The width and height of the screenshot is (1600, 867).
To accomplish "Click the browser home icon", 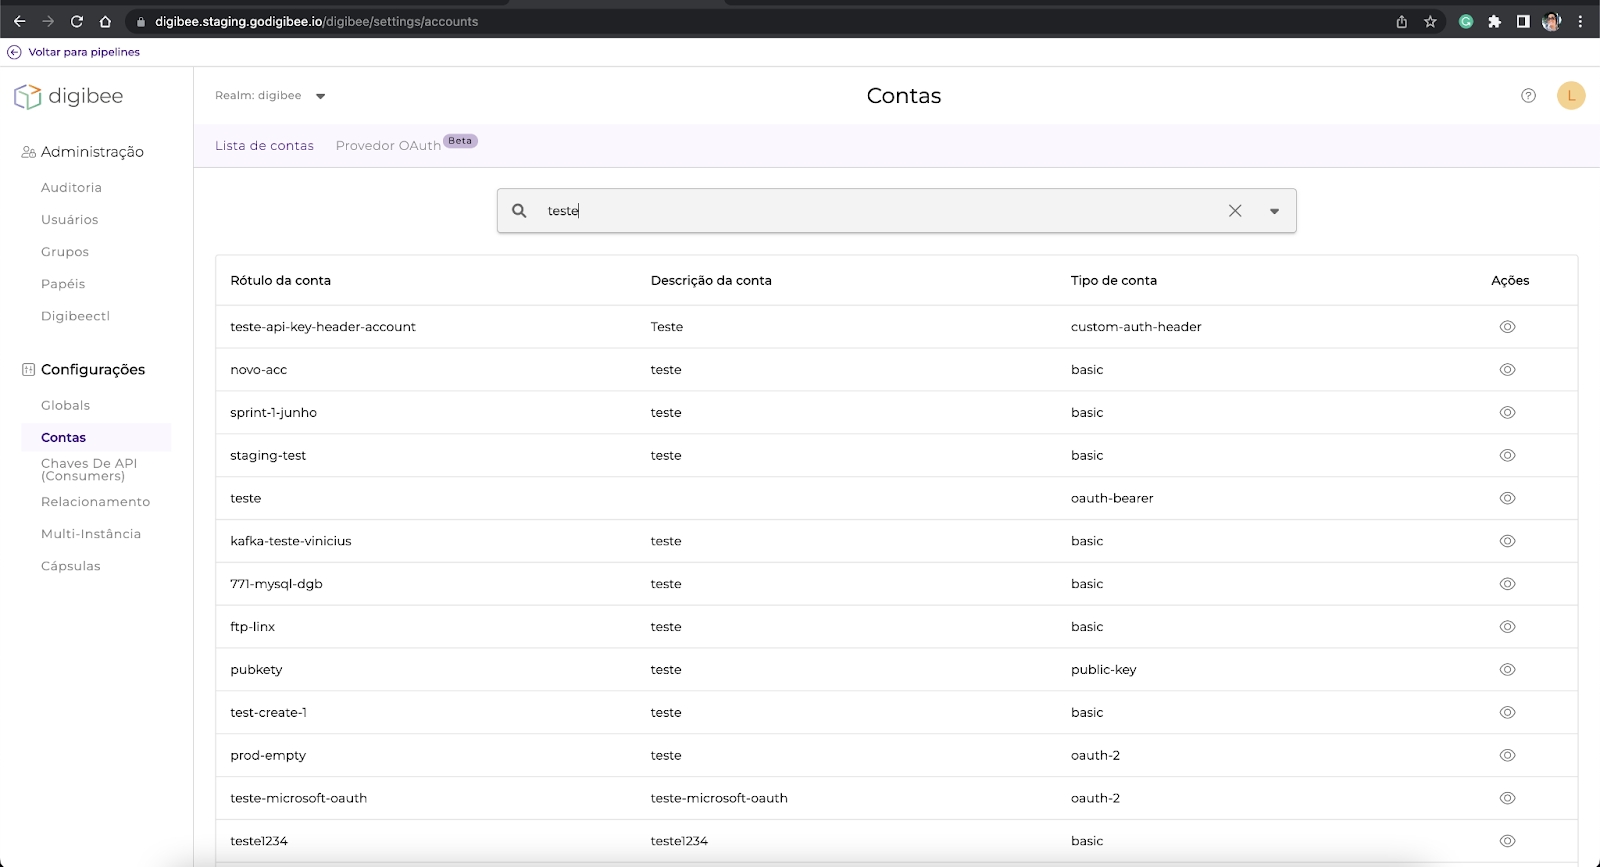I will tap(105, 21).
